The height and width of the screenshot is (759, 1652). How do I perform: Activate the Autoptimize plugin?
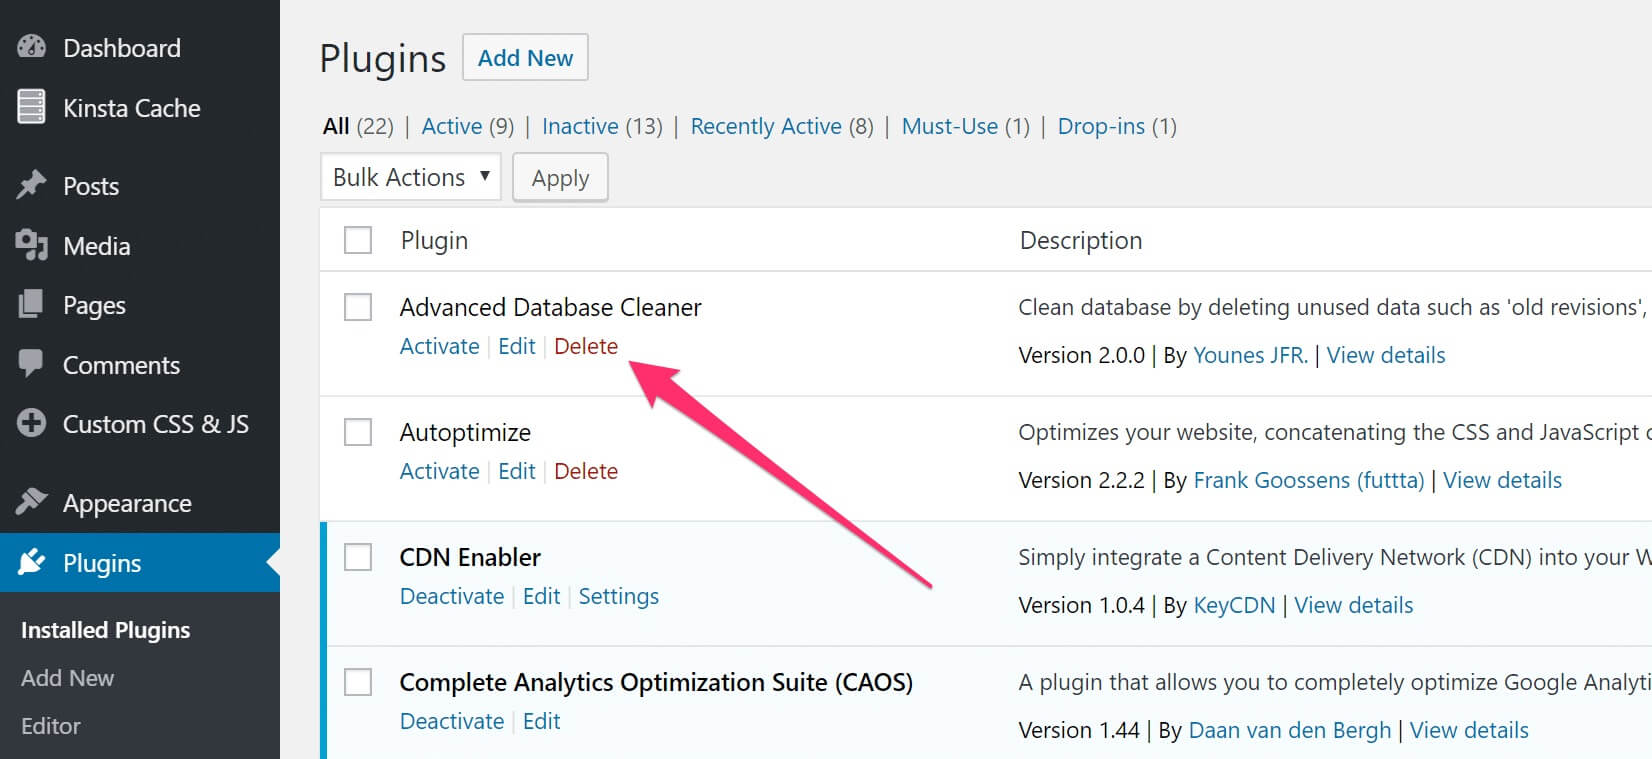440,471
